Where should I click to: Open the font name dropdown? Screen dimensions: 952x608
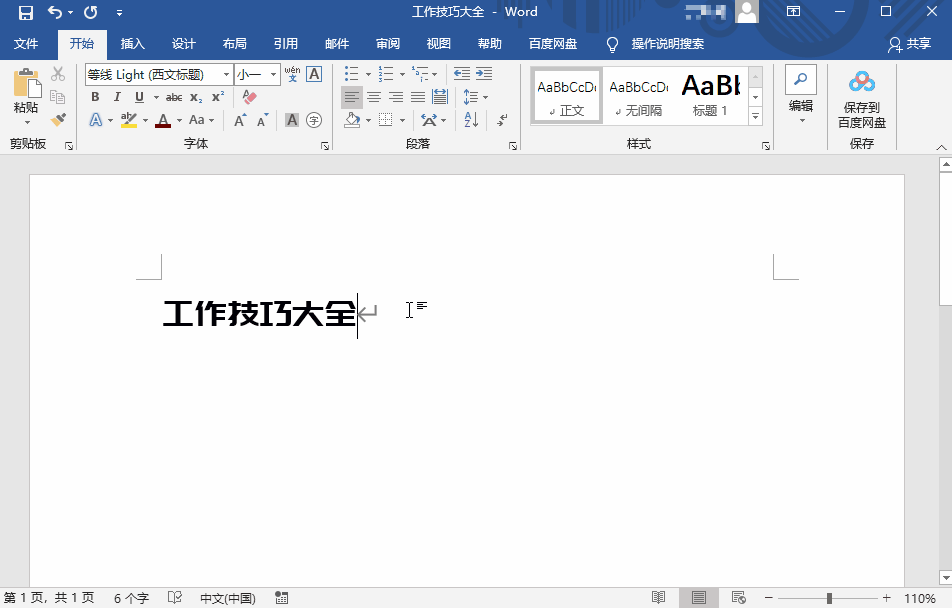(226, 75)
